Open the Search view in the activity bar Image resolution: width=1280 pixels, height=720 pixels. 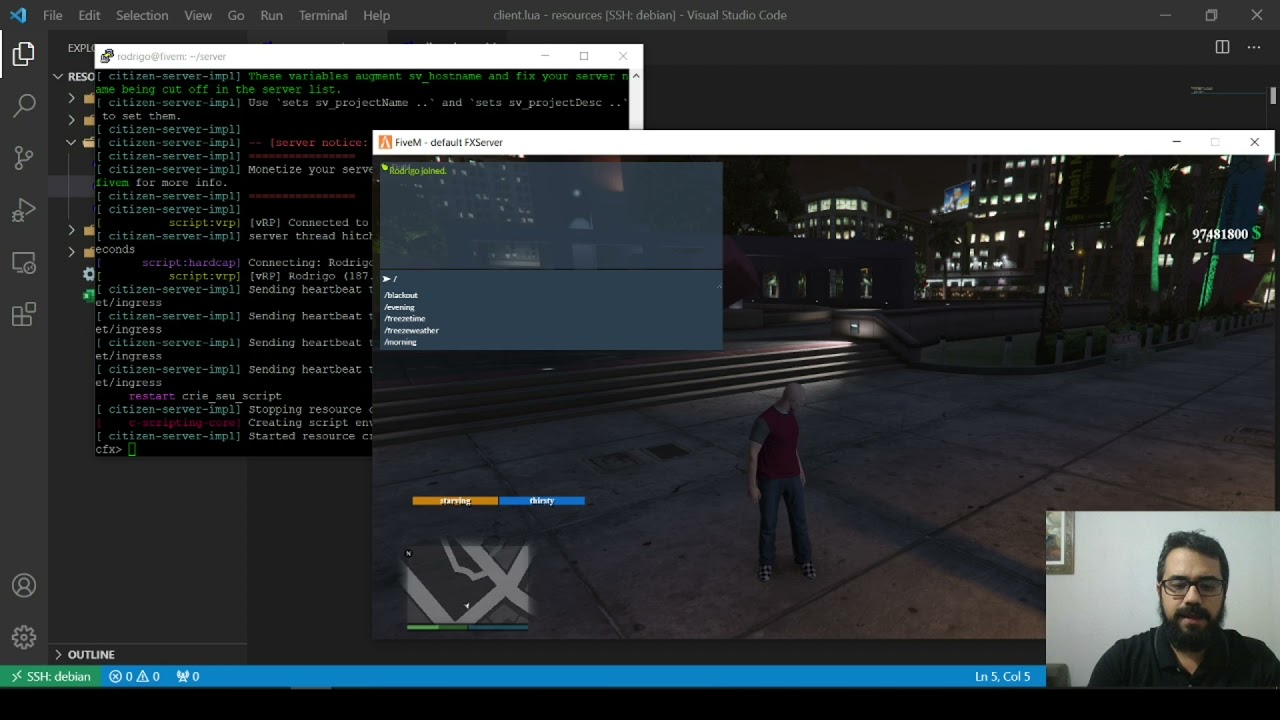(24, 105)
